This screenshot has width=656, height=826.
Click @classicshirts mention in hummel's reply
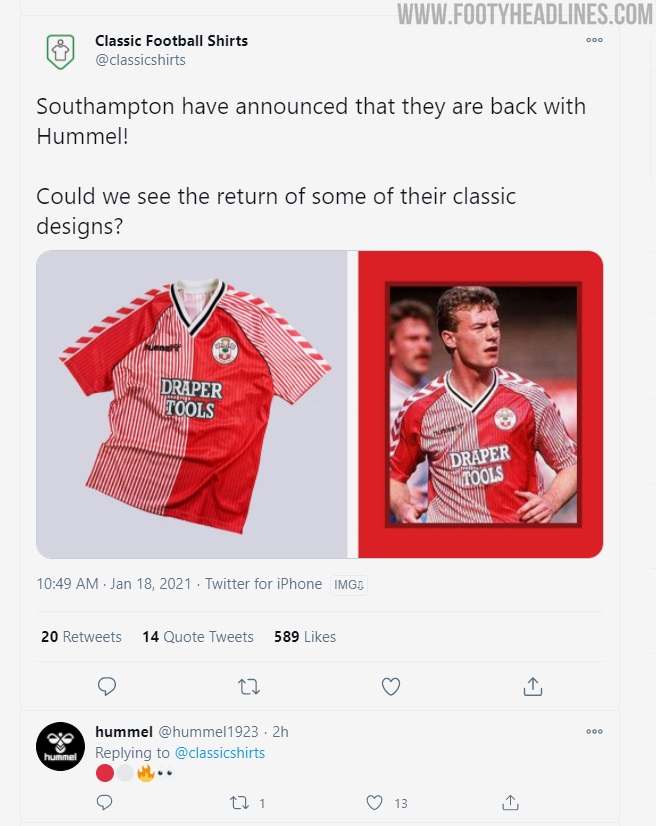click(x=220, y=753)
